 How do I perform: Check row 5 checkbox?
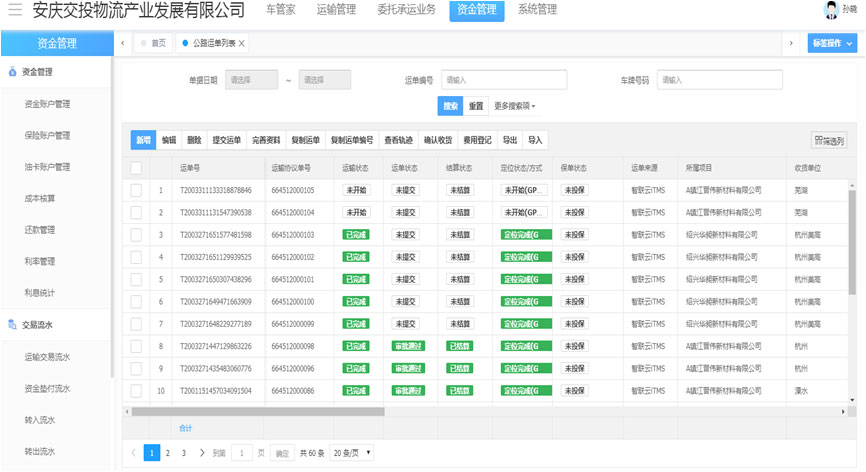[136, 279]
